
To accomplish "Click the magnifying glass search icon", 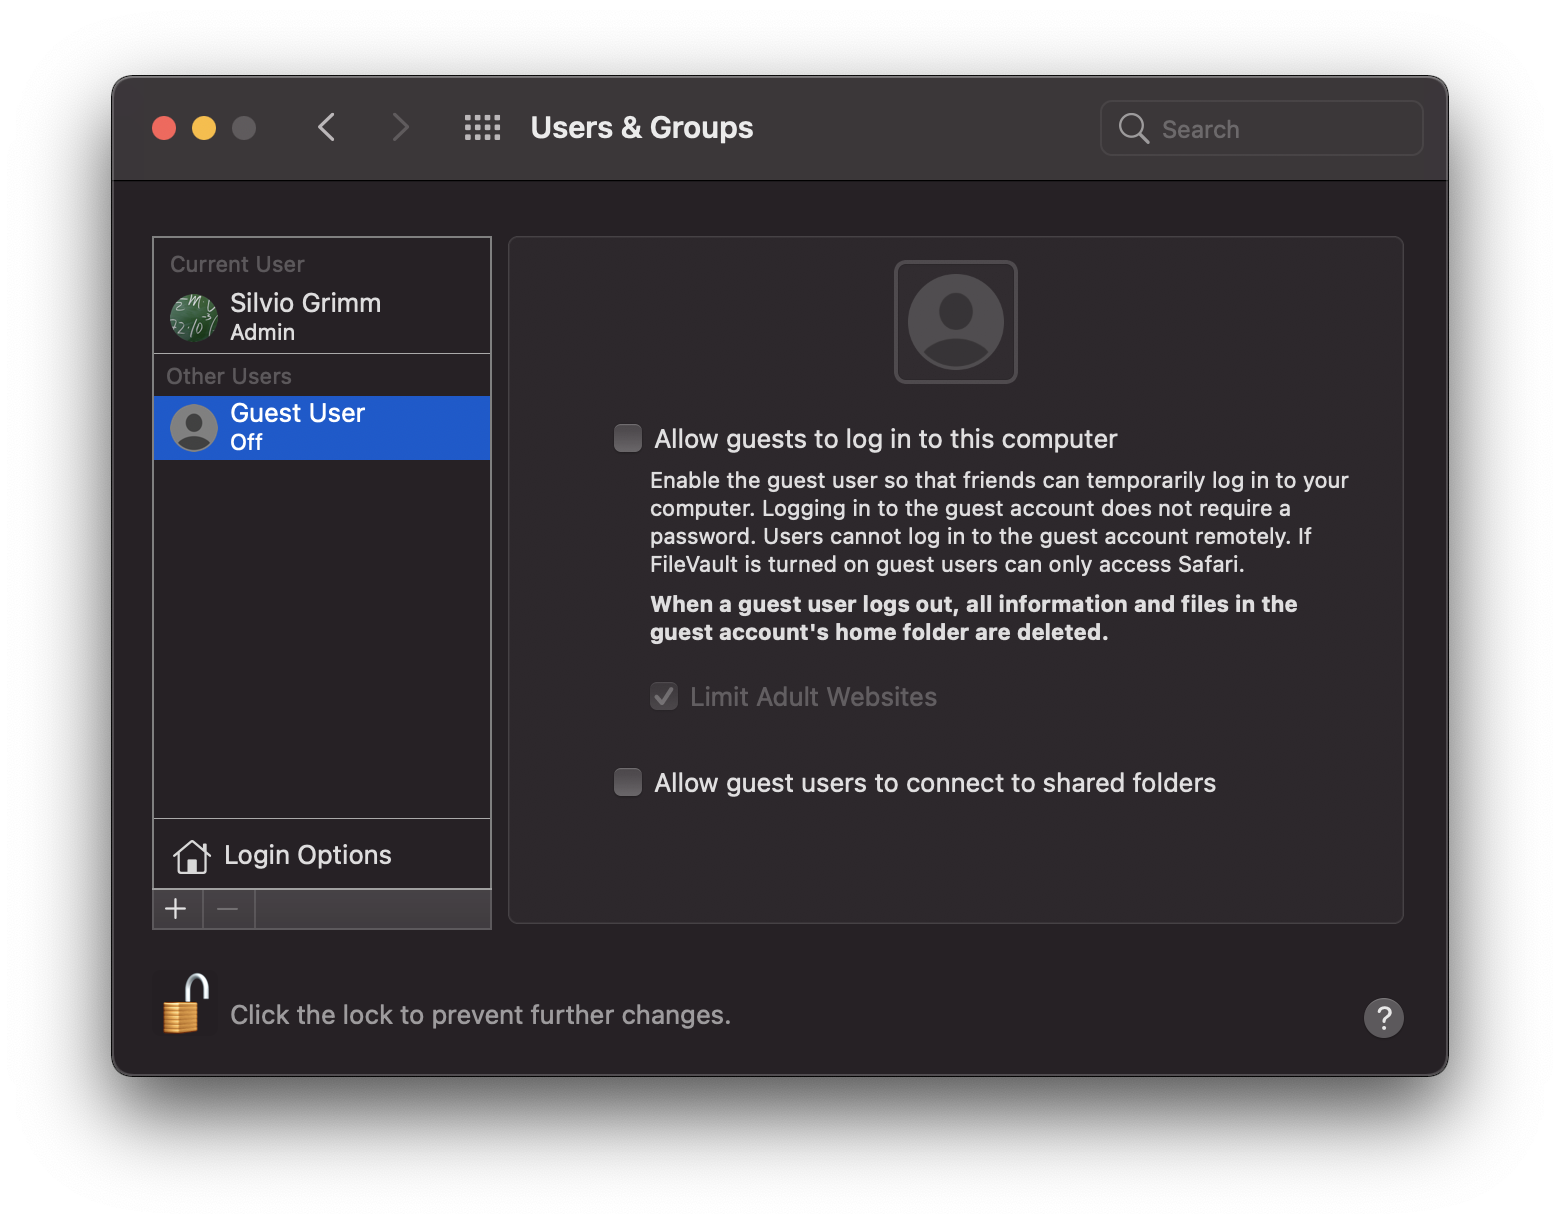I will coord(1133,129).
